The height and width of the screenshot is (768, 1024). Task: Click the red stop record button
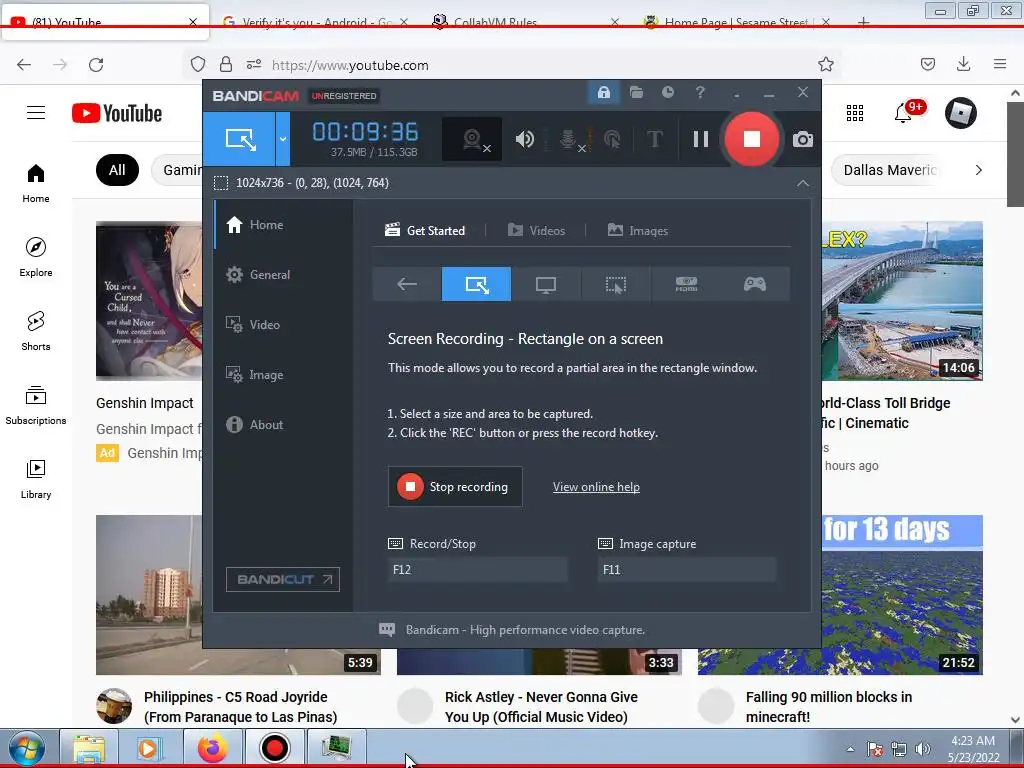(752, 139)
